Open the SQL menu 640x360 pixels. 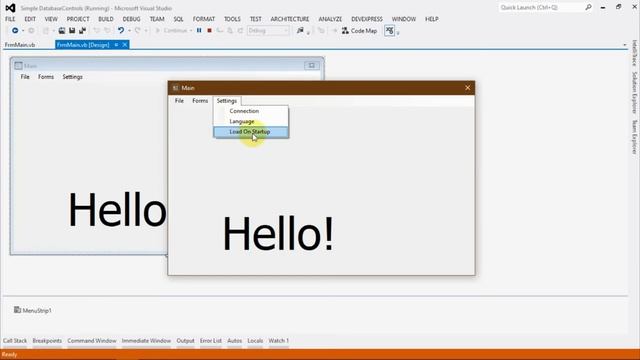point(178,19)
